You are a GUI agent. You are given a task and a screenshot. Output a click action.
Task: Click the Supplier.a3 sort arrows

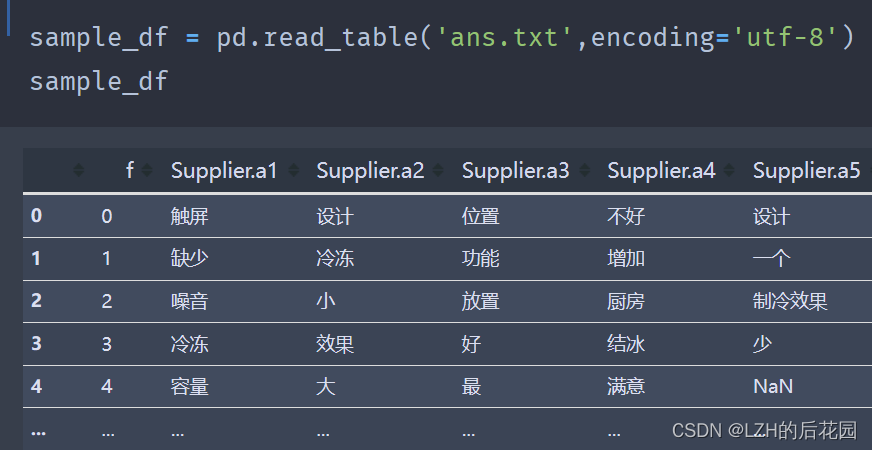(584, 171)
